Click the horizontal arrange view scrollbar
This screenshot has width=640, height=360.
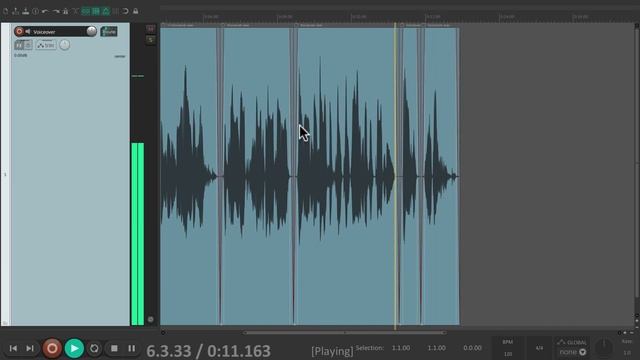(344, 333)
